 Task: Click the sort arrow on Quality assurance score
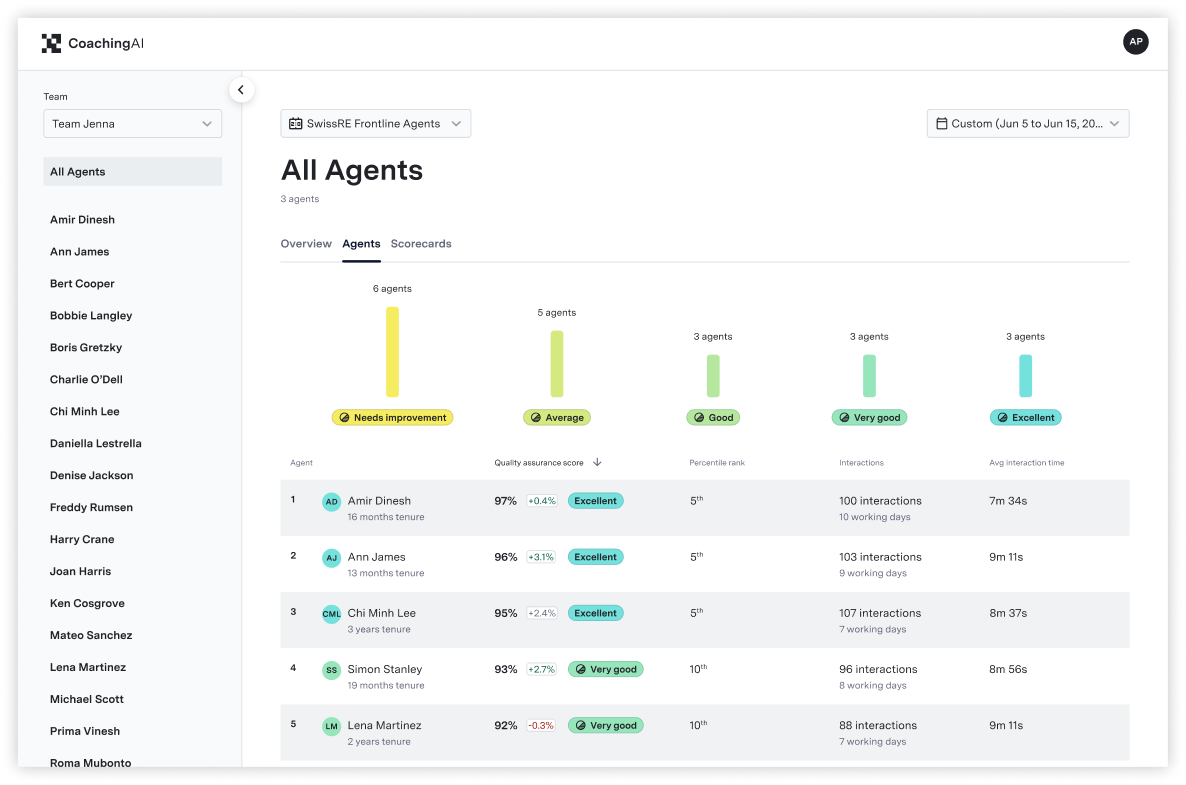click(x=597, y=462)
